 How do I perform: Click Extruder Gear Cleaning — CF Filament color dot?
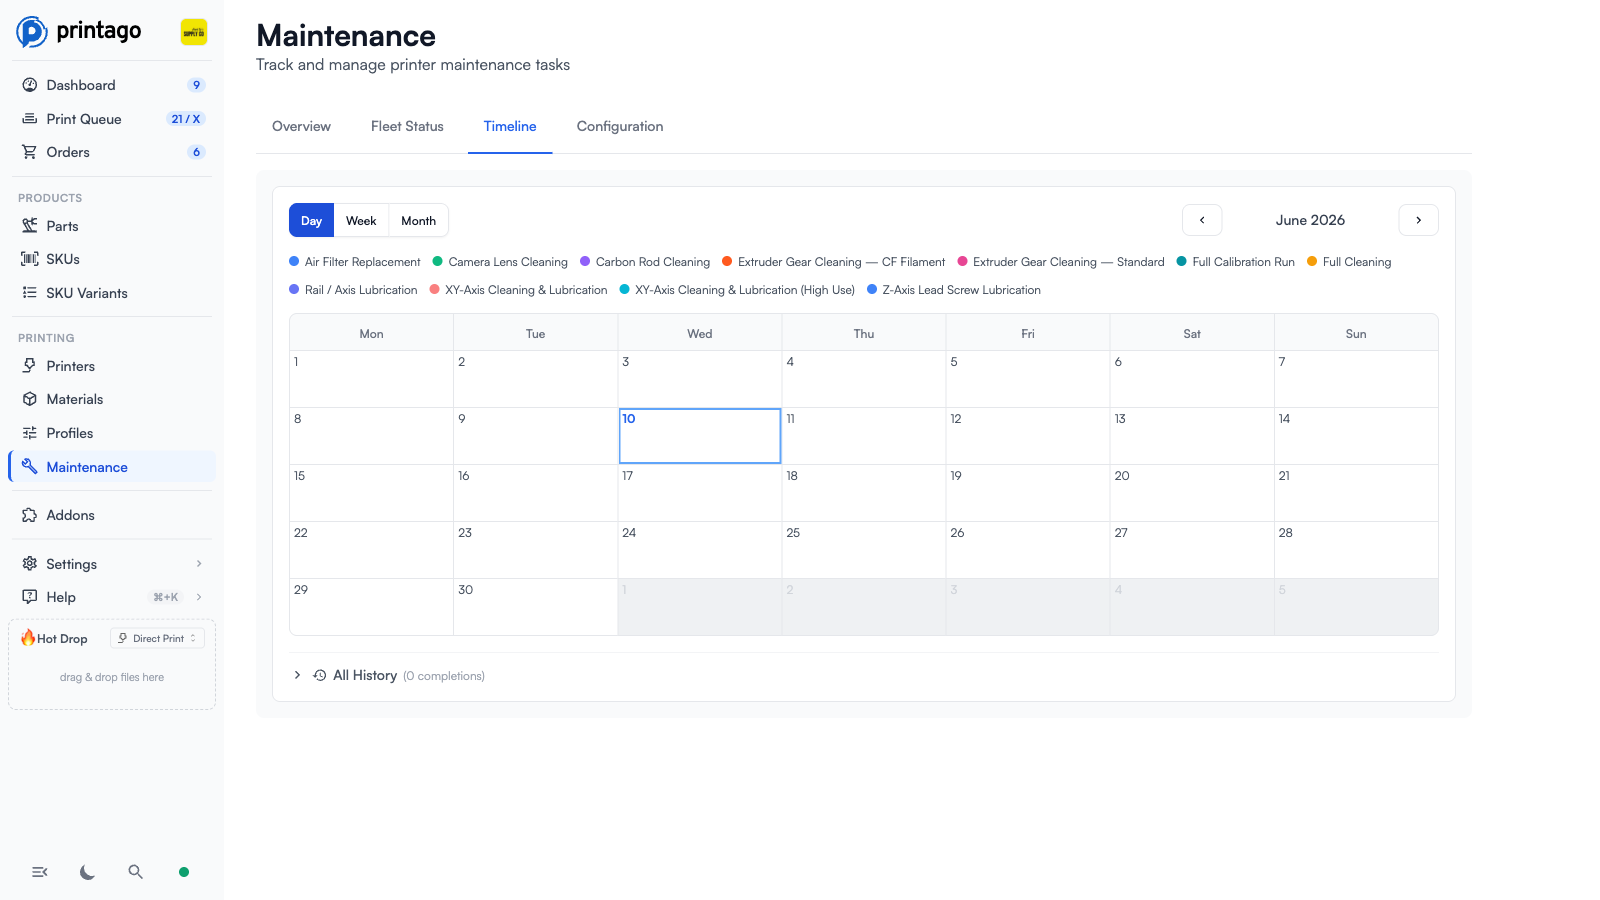click(727, 261)
